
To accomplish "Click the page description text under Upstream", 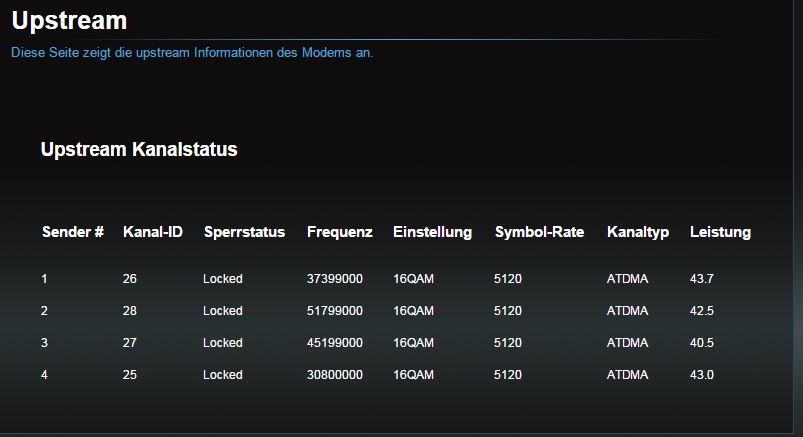I will (x=192, y=52).
